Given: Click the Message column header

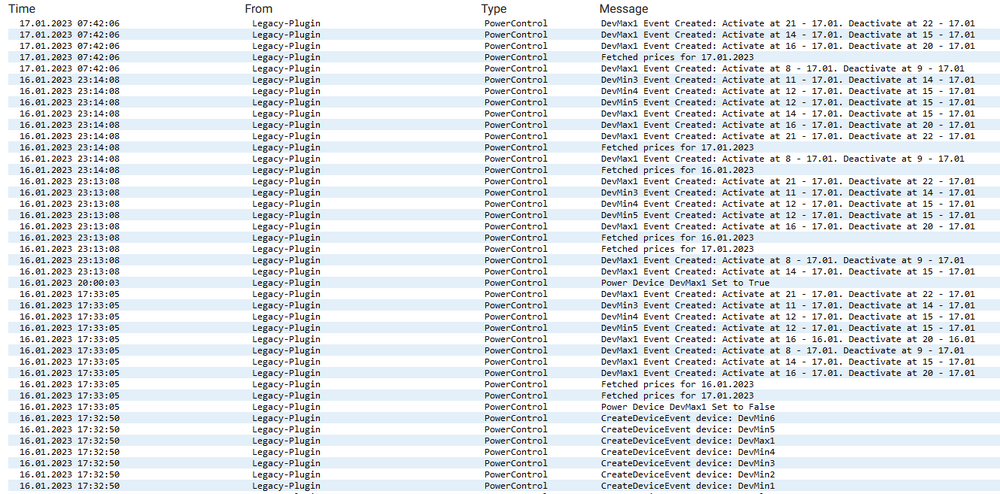Looking at the screenshot, I should coord(624,8).
